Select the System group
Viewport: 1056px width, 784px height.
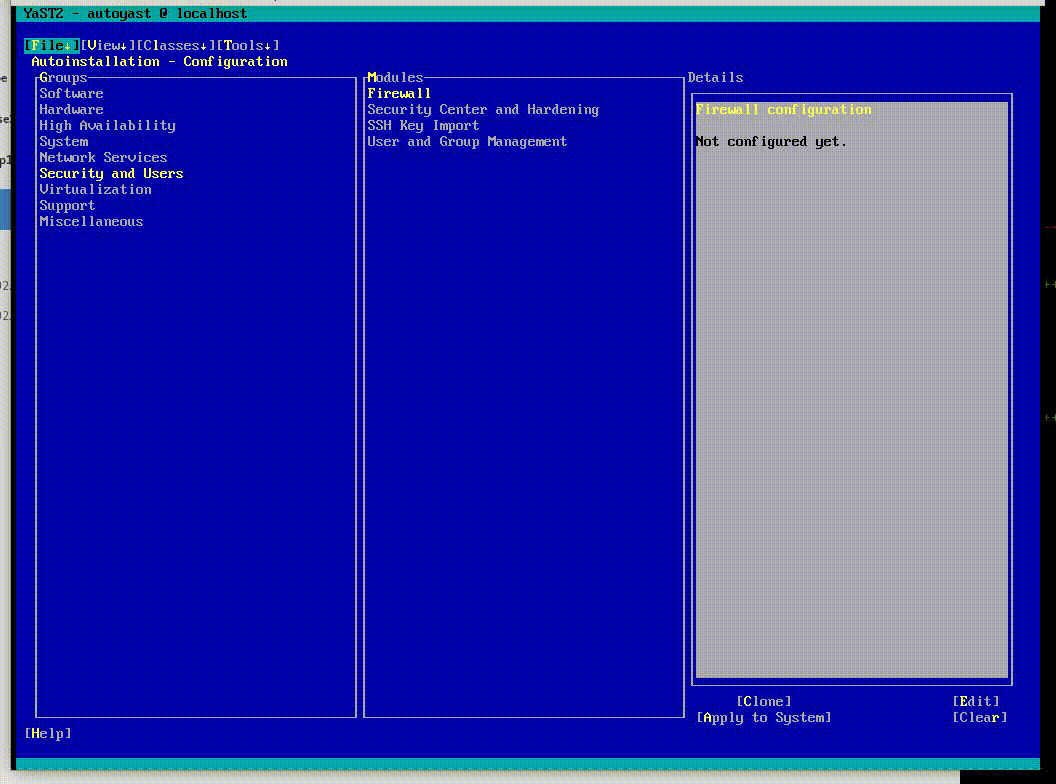(63, 141)
